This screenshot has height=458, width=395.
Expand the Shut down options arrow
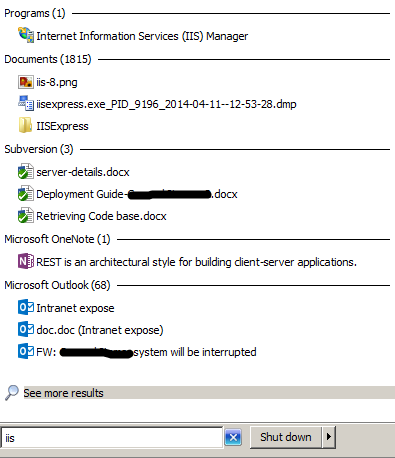[329, 437]
